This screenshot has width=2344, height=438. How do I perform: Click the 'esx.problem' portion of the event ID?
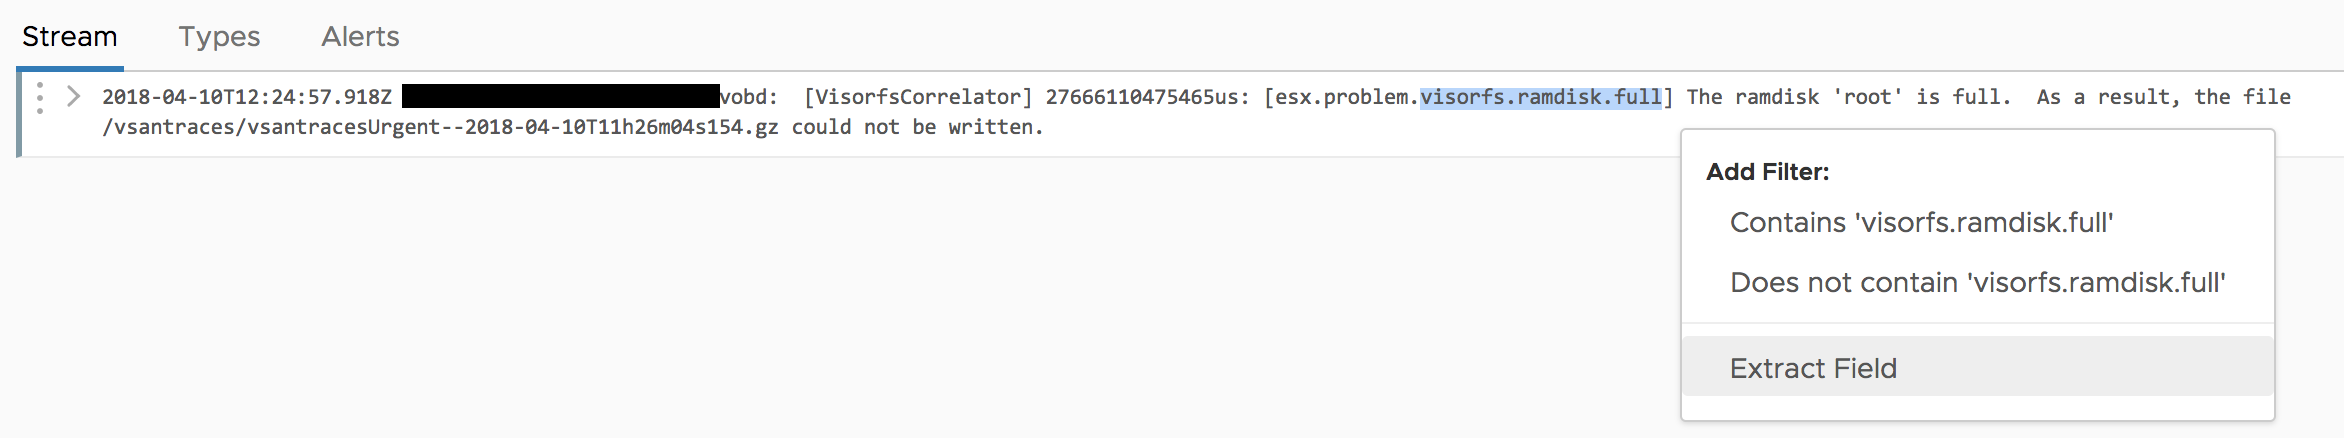point(1343,97)
